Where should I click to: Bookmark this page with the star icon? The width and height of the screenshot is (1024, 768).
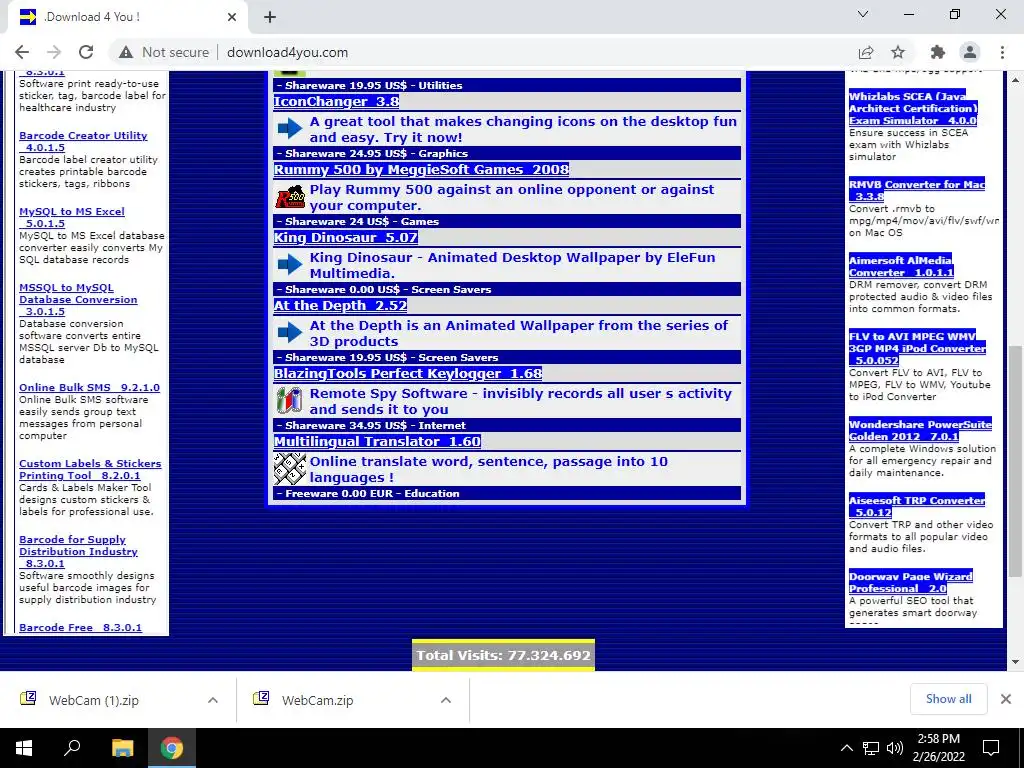(x=898, y=52)
